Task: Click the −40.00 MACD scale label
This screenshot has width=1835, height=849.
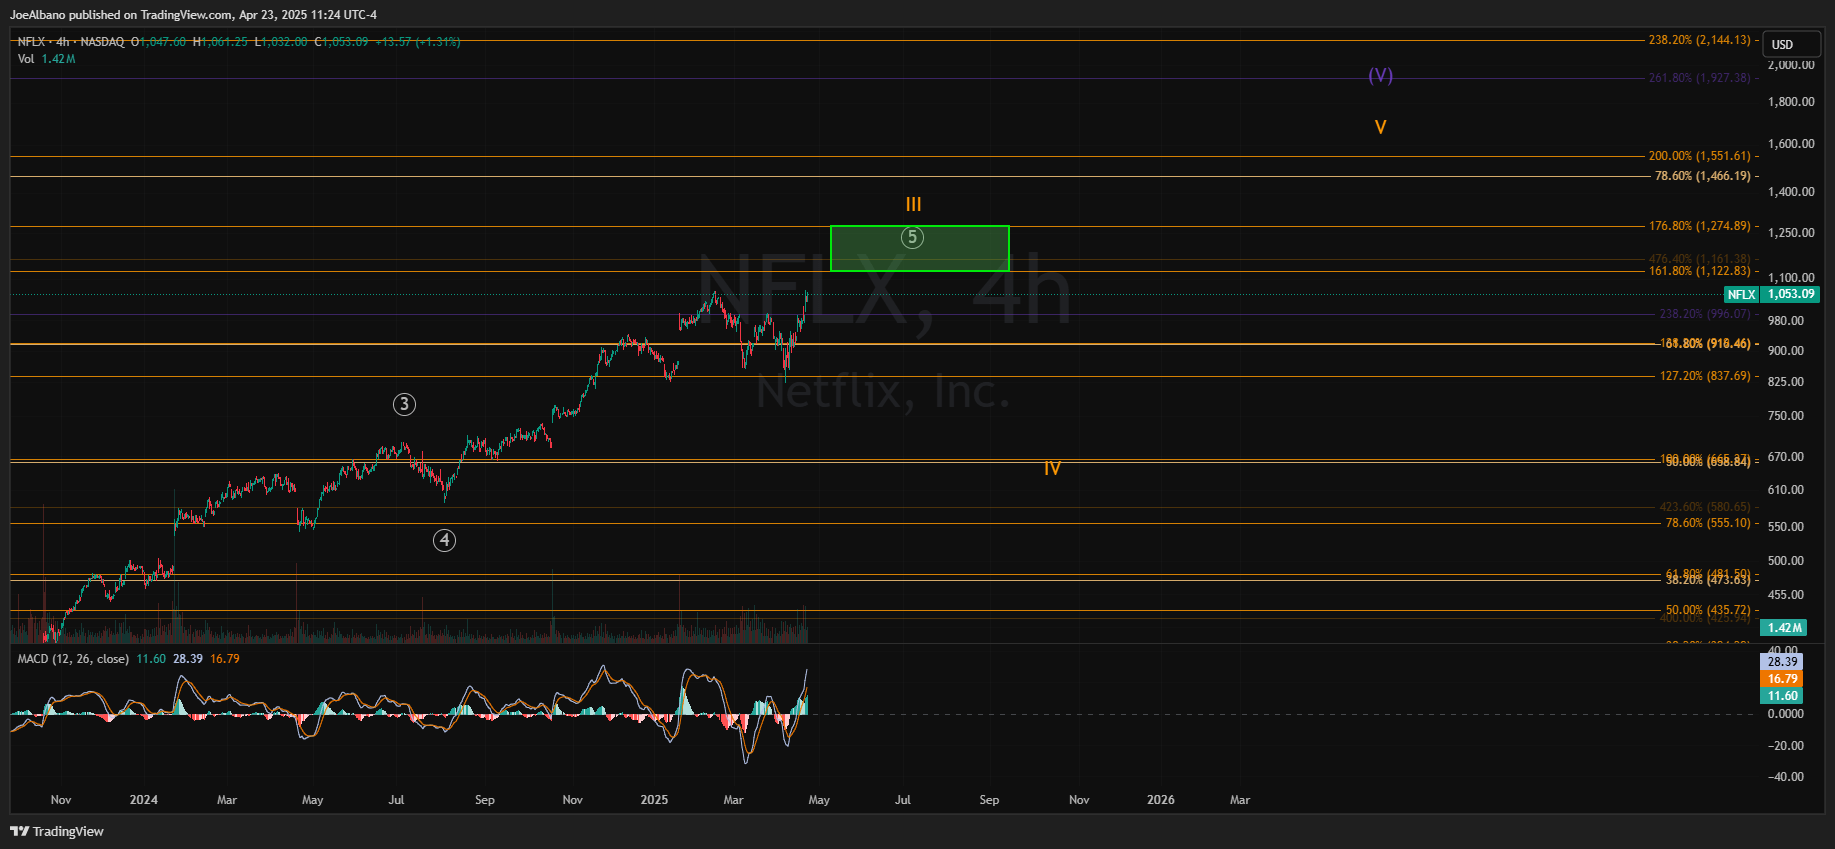Action: [1785, 777]
